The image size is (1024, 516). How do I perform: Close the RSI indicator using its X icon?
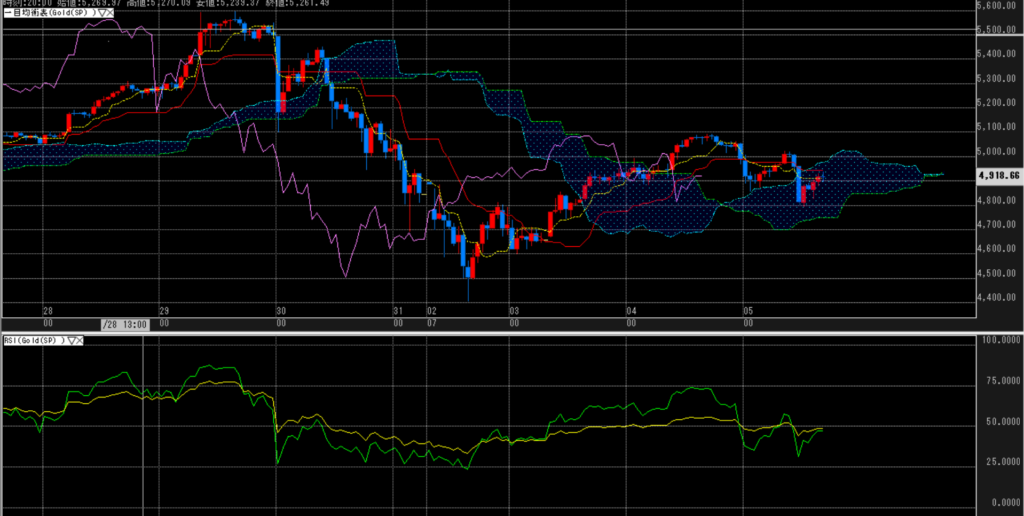pyautogui.click(x=79, y=341)
